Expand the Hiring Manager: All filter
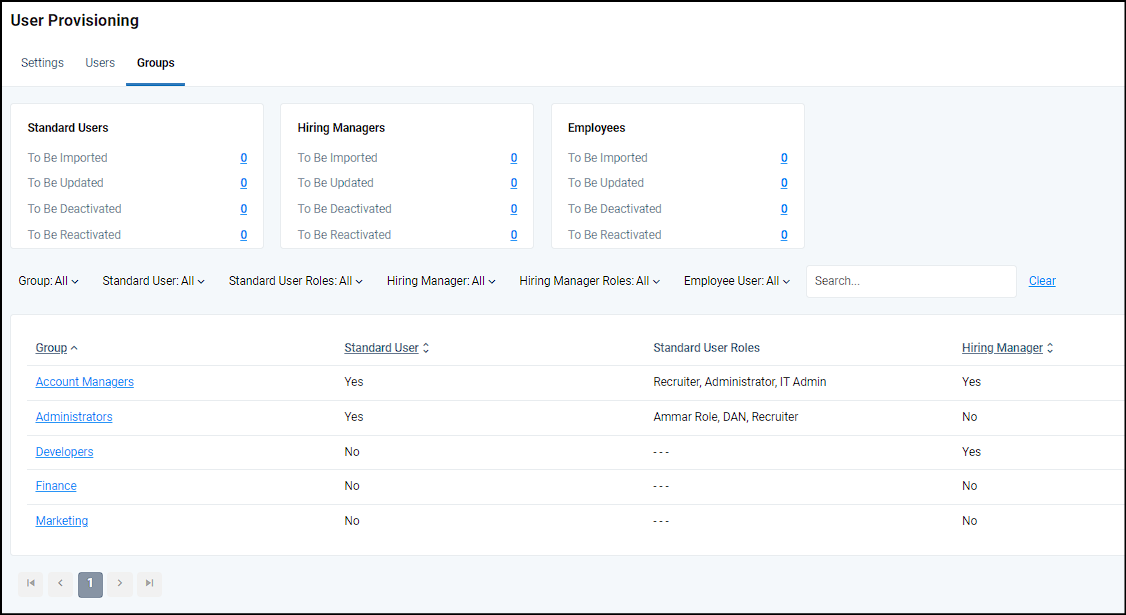The width and height of the screenshot is (1126, 615). [x=440, y=281]
